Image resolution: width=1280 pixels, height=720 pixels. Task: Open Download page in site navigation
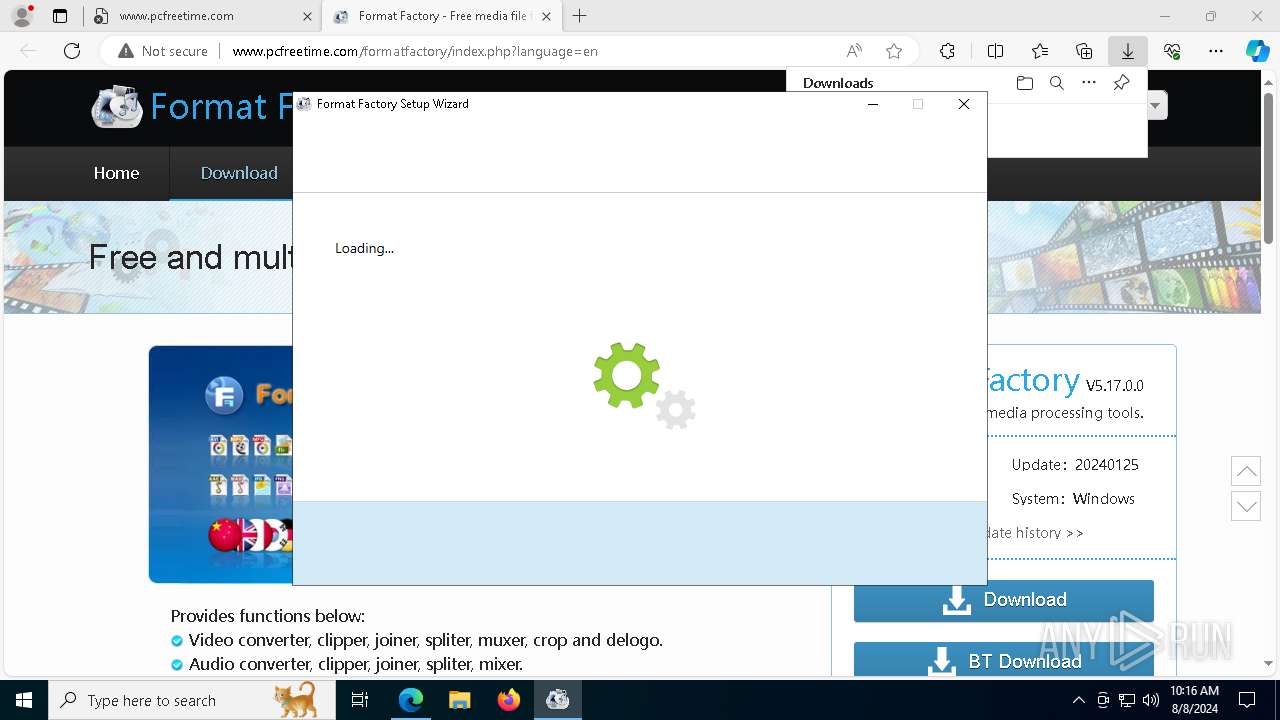tap(239, 173)
